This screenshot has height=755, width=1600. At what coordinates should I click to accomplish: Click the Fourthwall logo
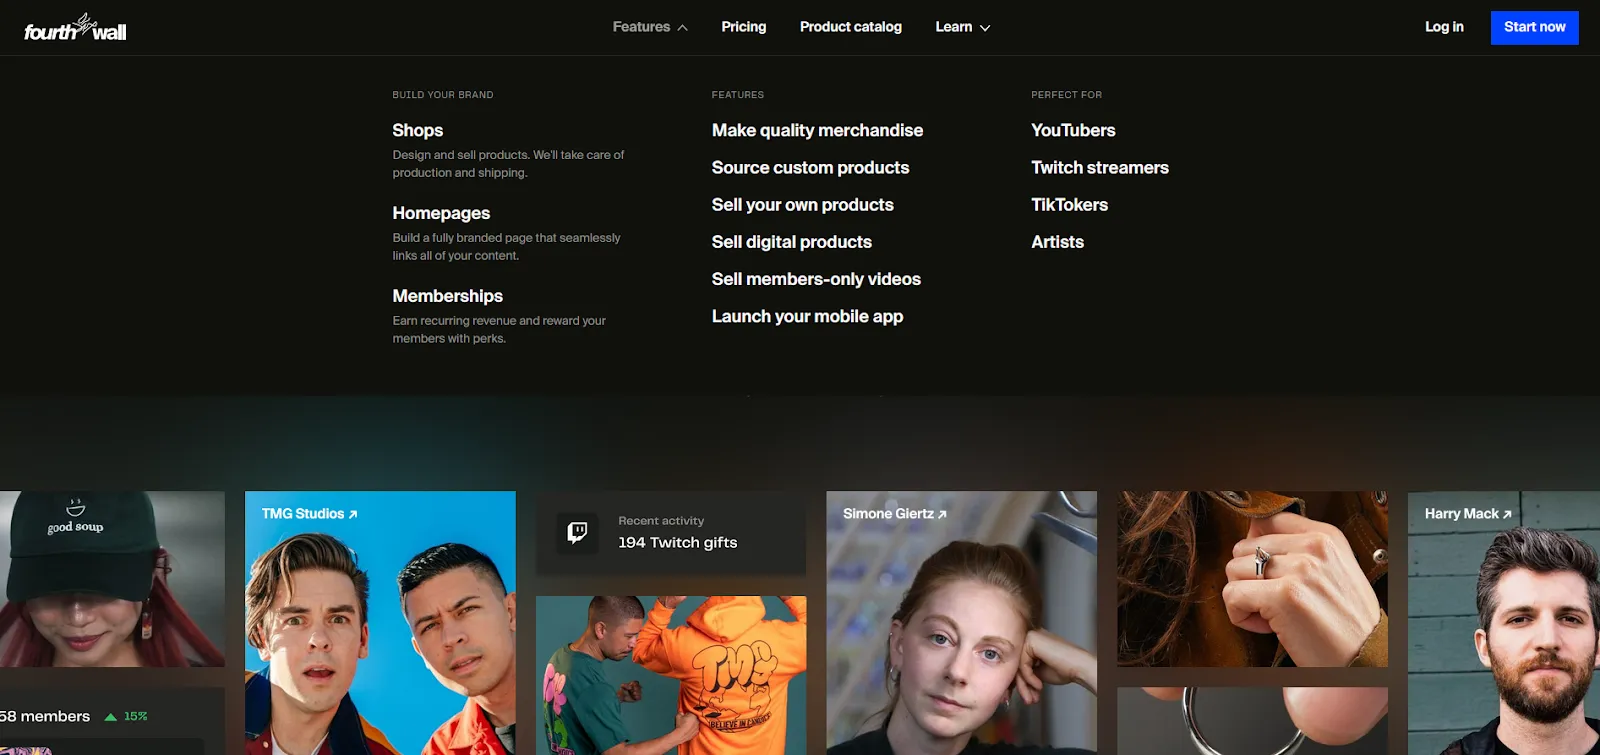pos(75,28)
